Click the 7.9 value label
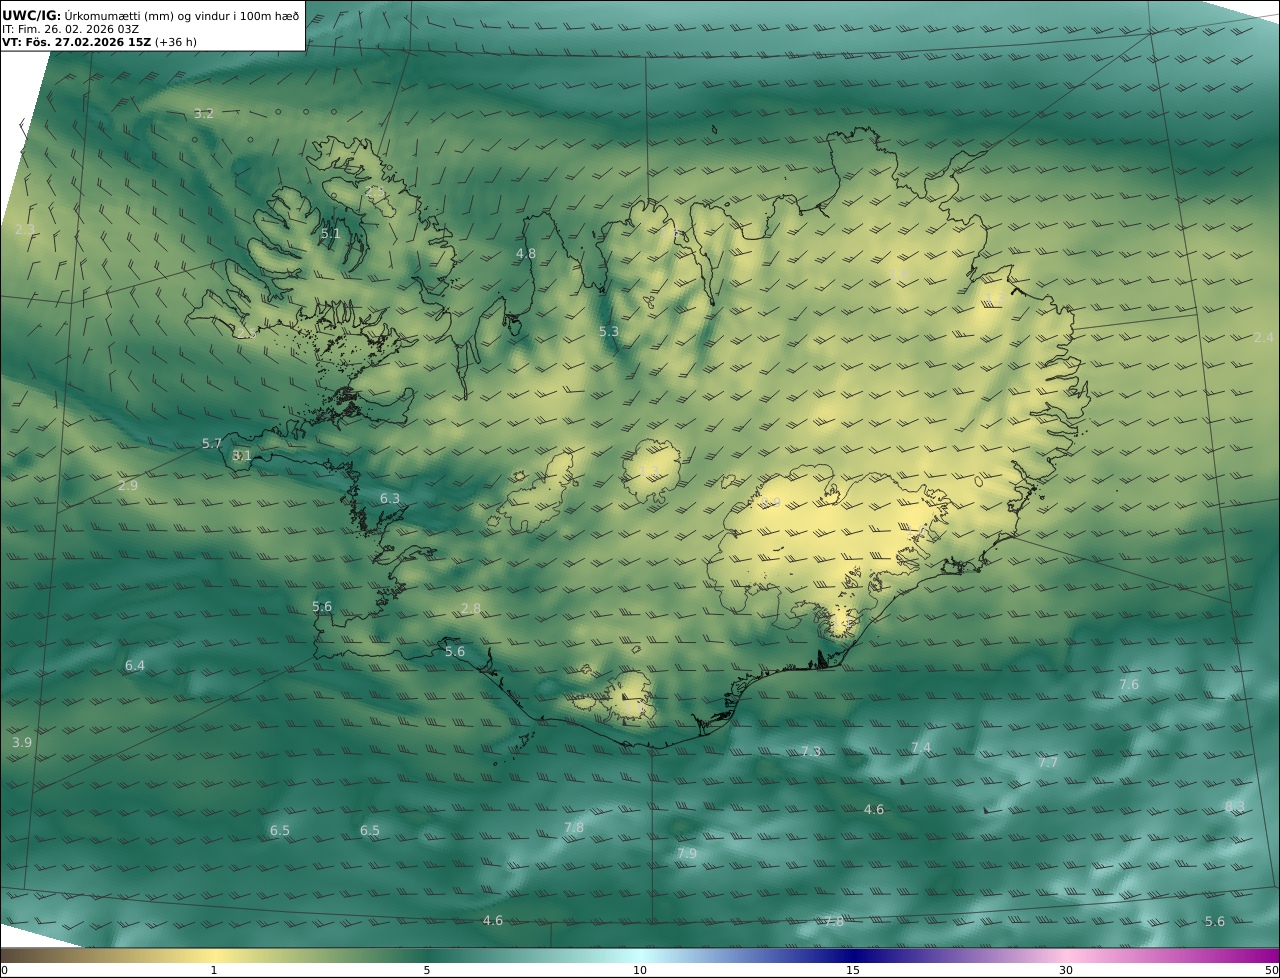Screen dimensions: 1280x978 (687, 854)
